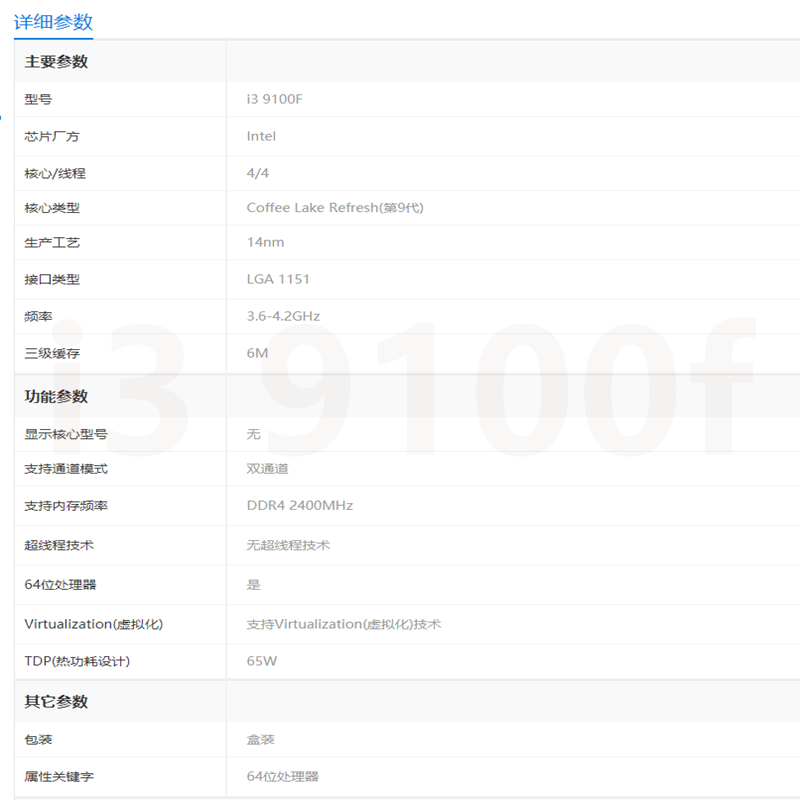
Task: Select the 盒装 value
Action: [x=260, y=739]
